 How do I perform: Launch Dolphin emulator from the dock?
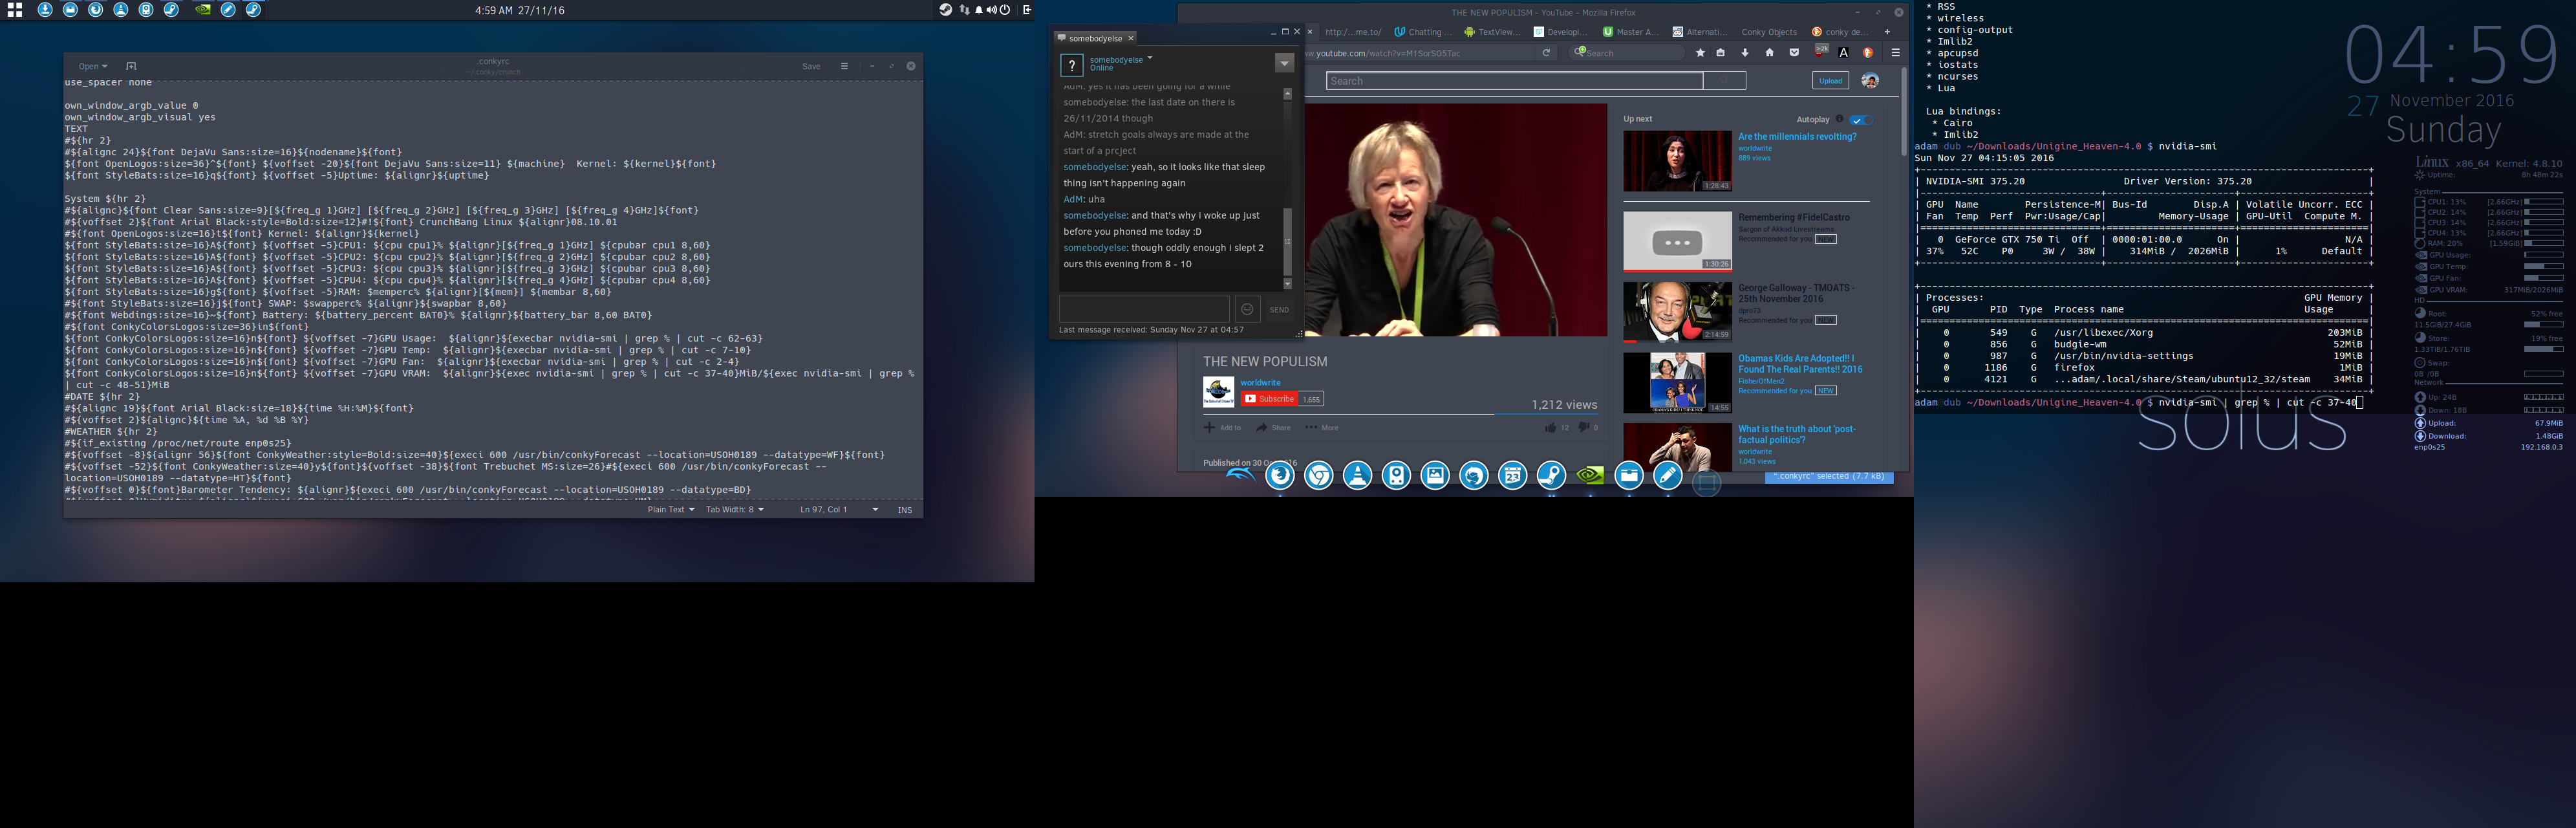tap(1240, 476)
